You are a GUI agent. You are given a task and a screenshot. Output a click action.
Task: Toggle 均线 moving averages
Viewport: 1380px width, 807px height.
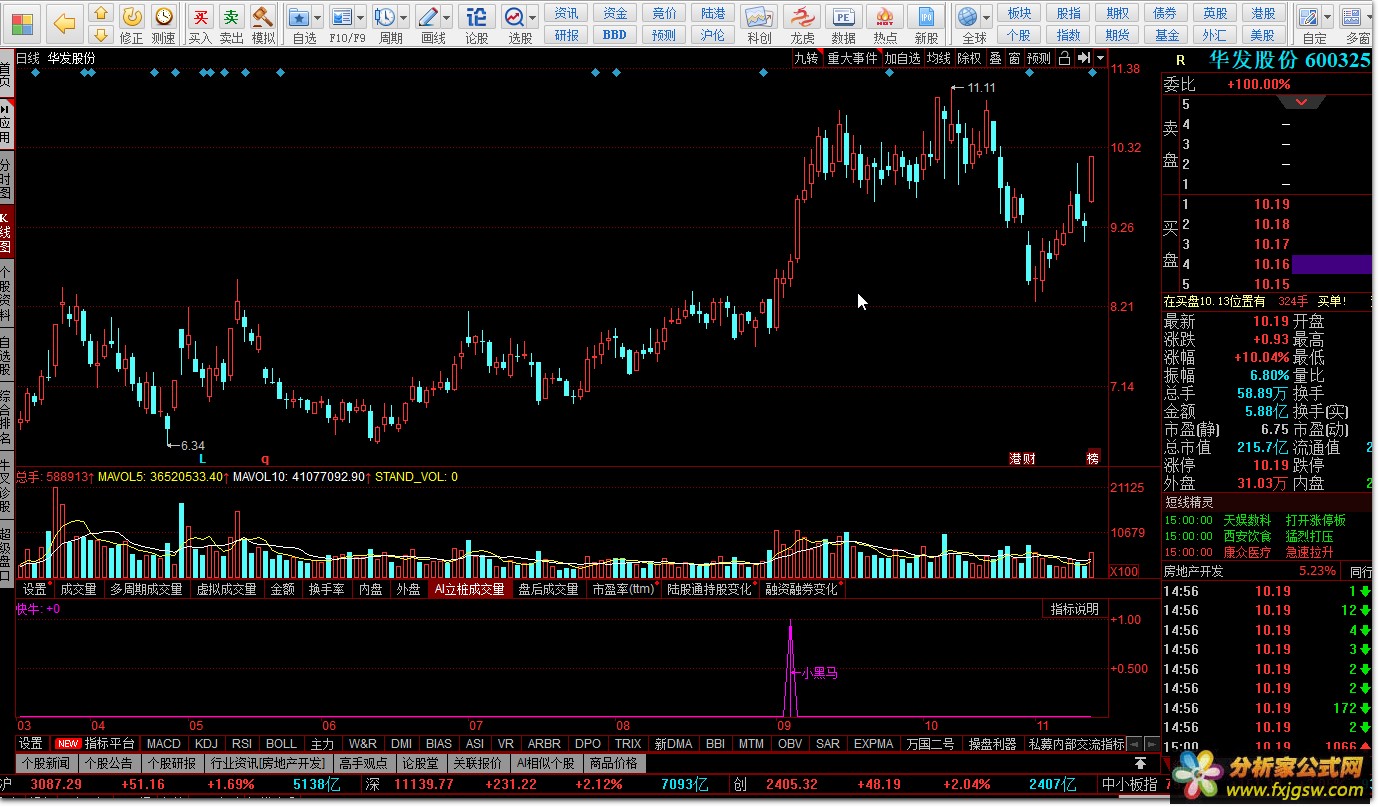click(938, 58)
